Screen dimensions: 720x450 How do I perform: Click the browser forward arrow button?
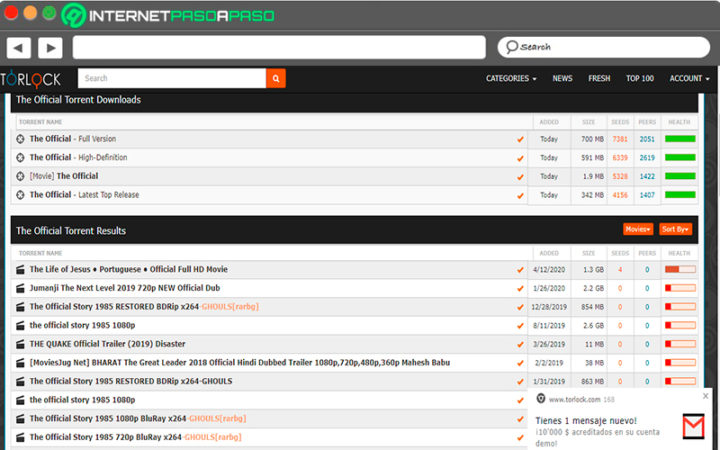[50, 47]
